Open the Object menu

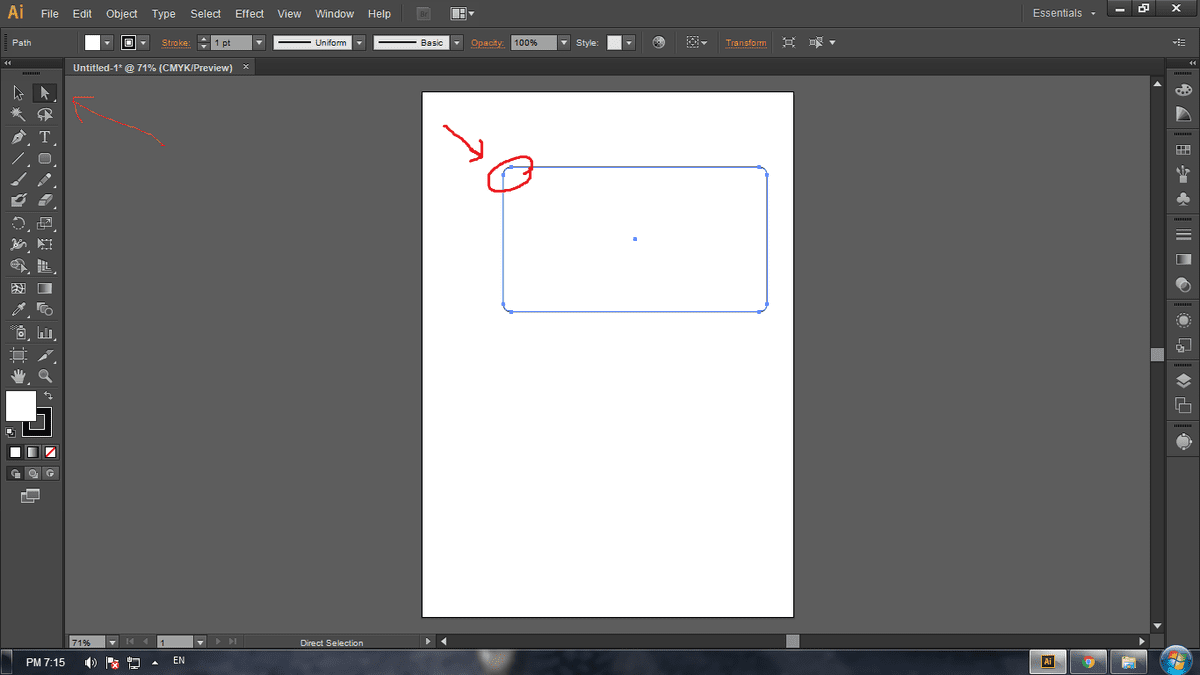121,13
